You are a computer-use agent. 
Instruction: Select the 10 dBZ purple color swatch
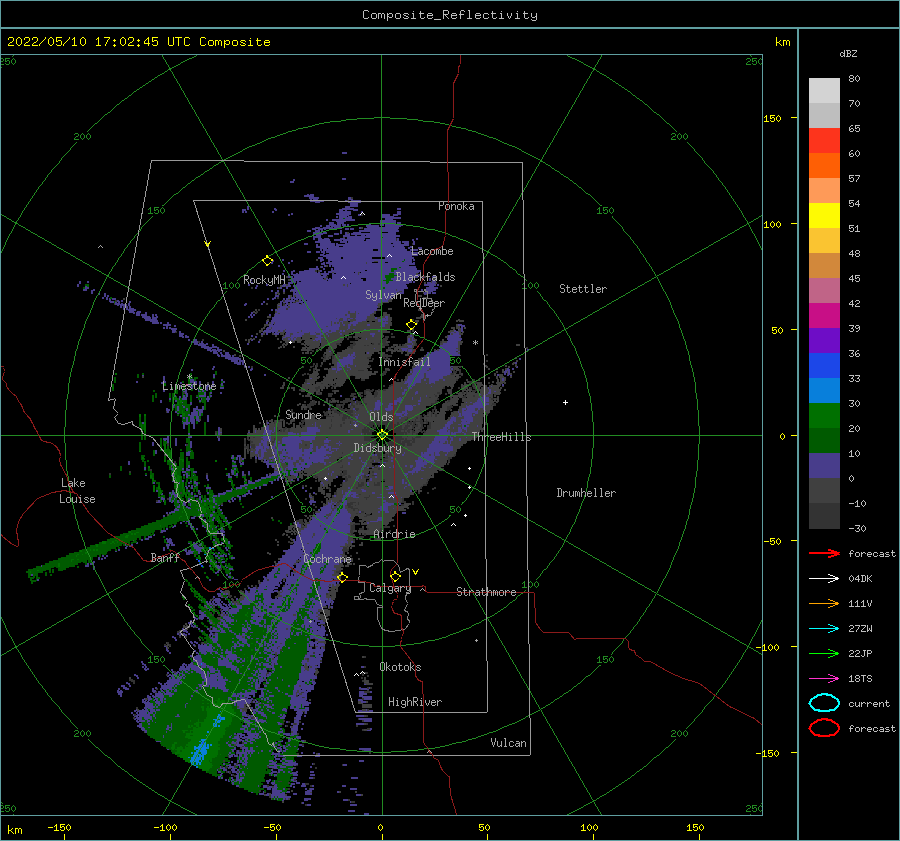pyautogui.click(x=824, y=465)
